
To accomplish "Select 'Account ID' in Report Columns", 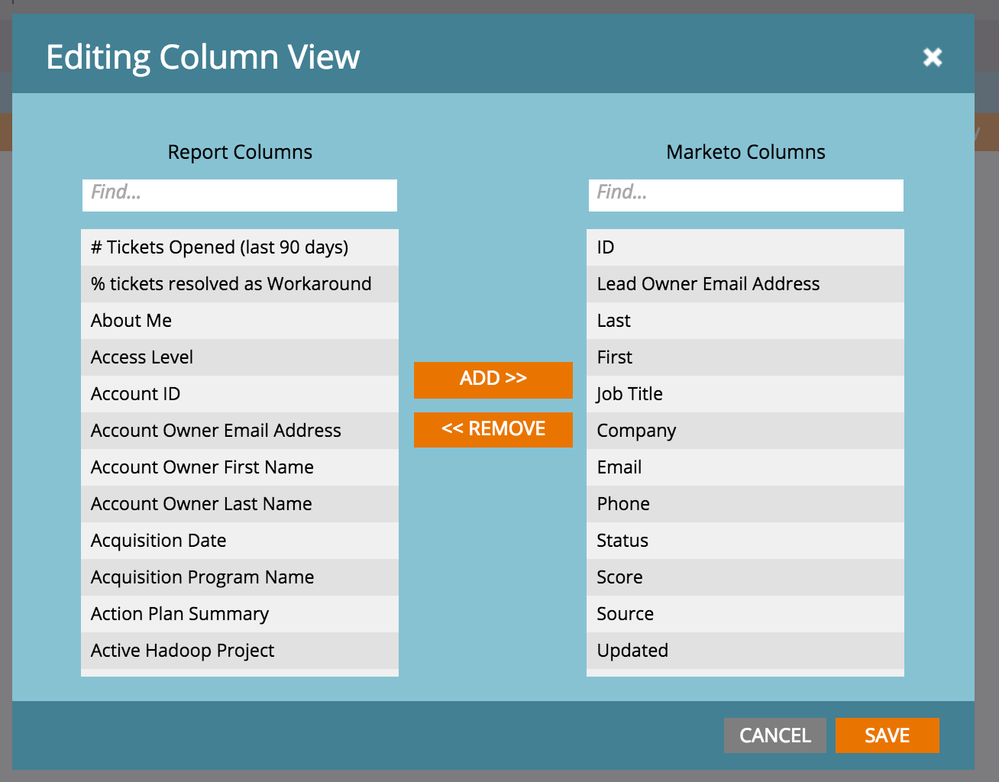I will [x=240, y=394].
